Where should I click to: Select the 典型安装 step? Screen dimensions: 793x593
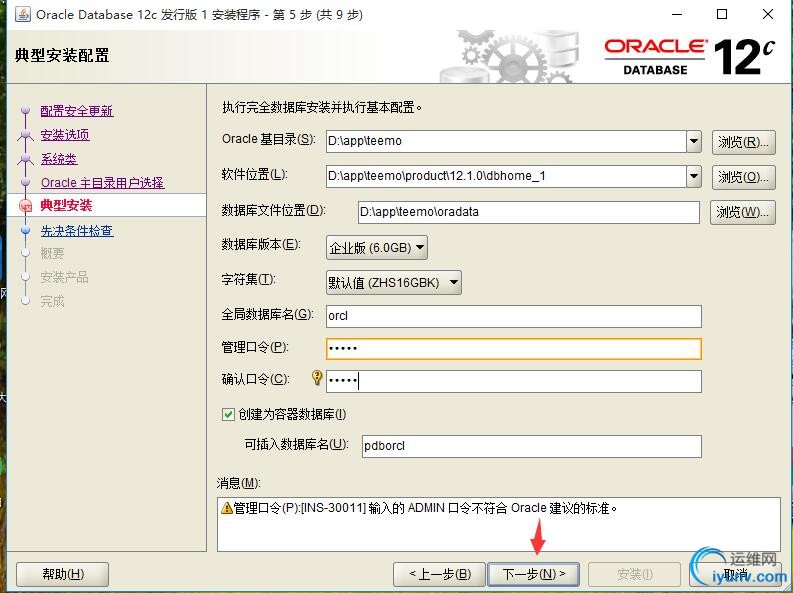coord(66,206)
